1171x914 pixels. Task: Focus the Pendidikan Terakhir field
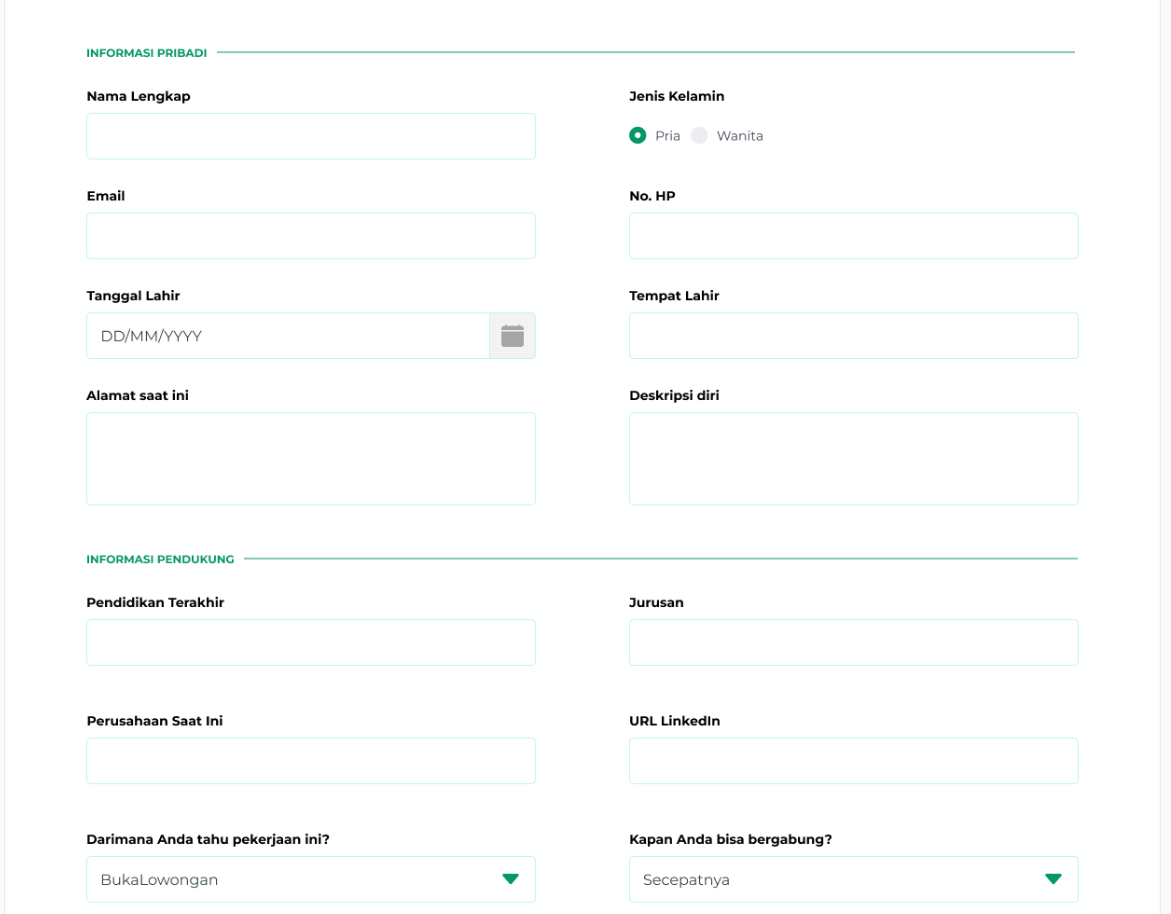310,642
